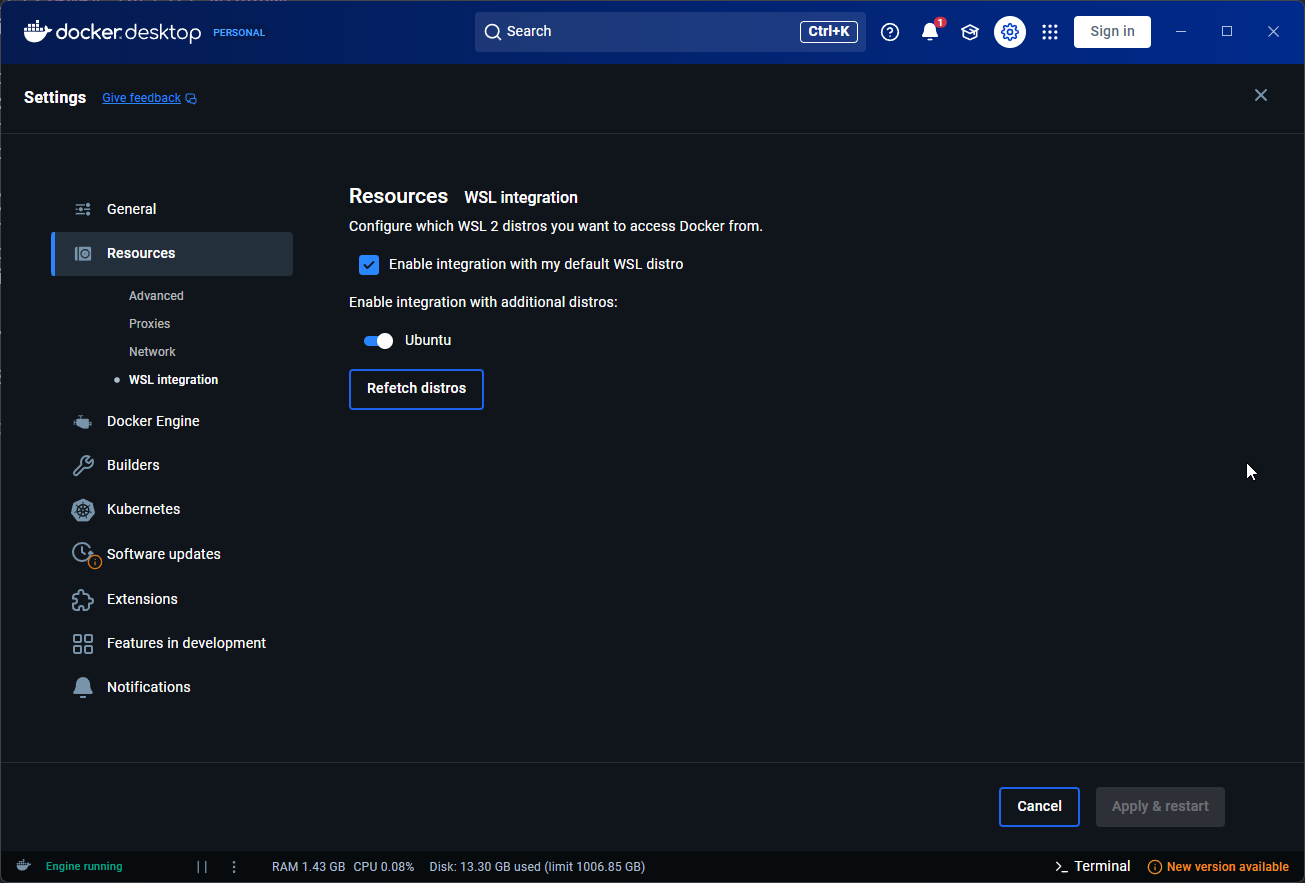Click the New version available info icon
Screen dimensions: 1305x883
[x=1154, y=867]
